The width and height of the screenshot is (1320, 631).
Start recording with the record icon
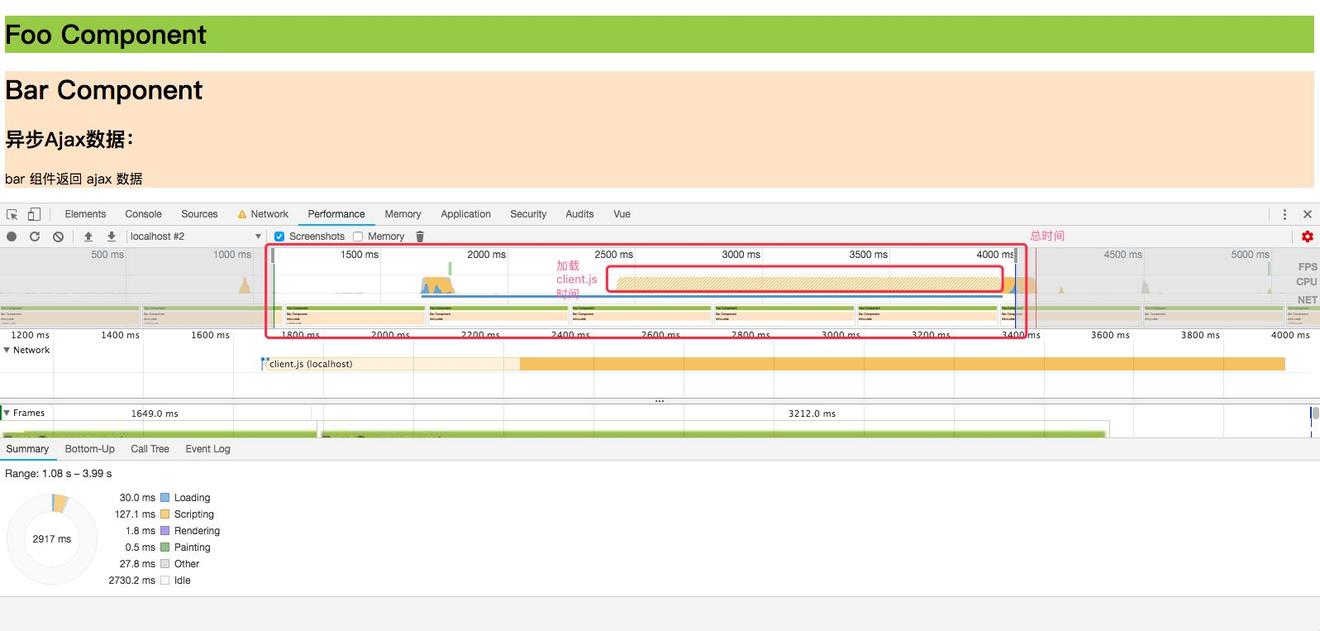click(10, 236)
